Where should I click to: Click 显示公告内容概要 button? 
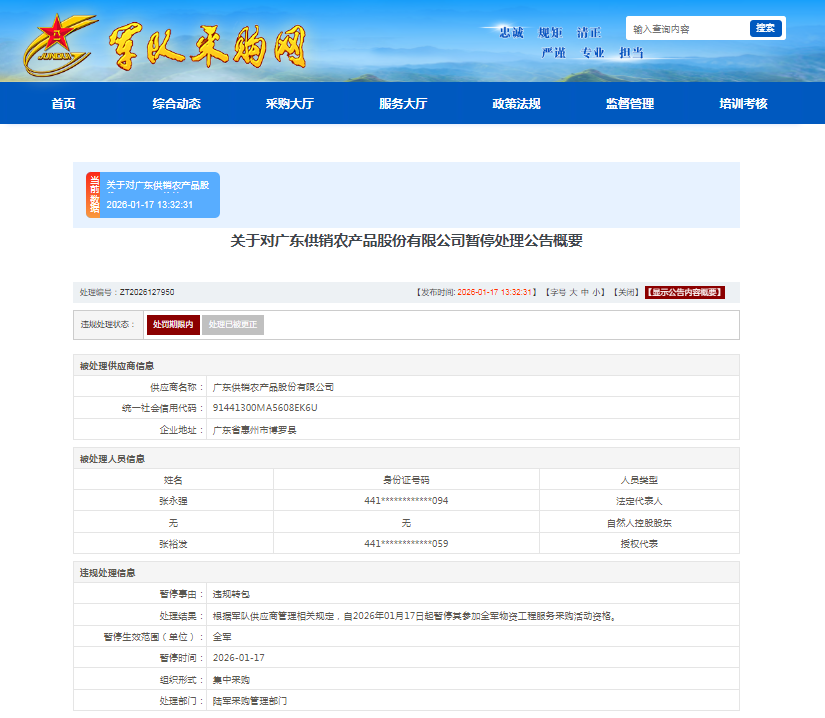[x=685, y=293]
